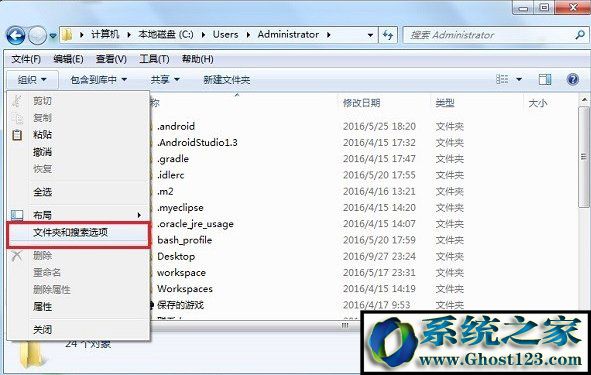Expand the address bar history dropdown
591x375 pixels.
[370, 35]
